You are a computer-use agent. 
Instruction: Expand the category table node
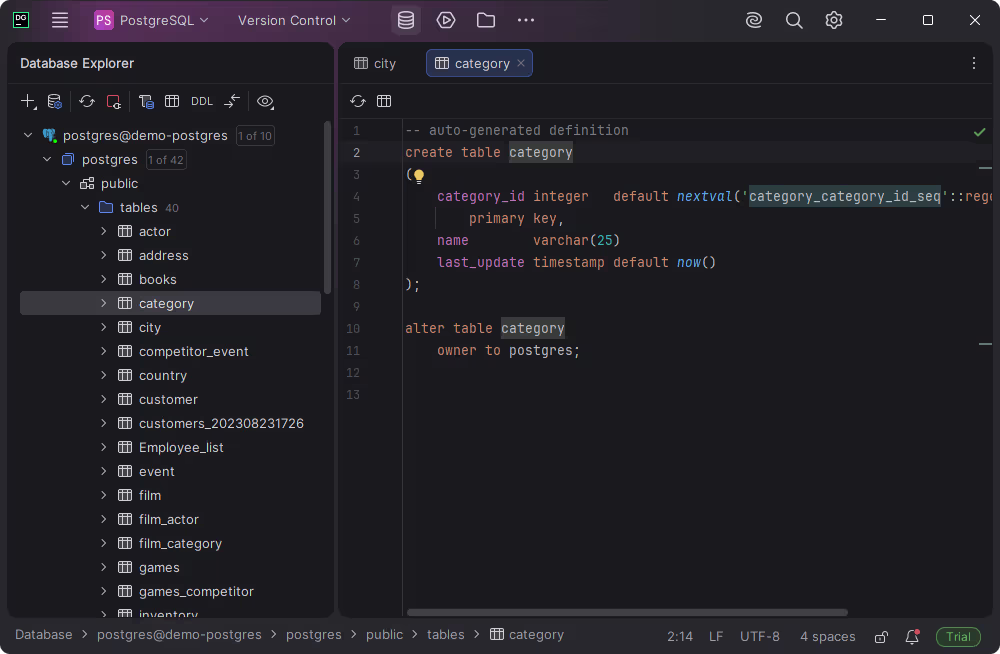click(104, 303)
